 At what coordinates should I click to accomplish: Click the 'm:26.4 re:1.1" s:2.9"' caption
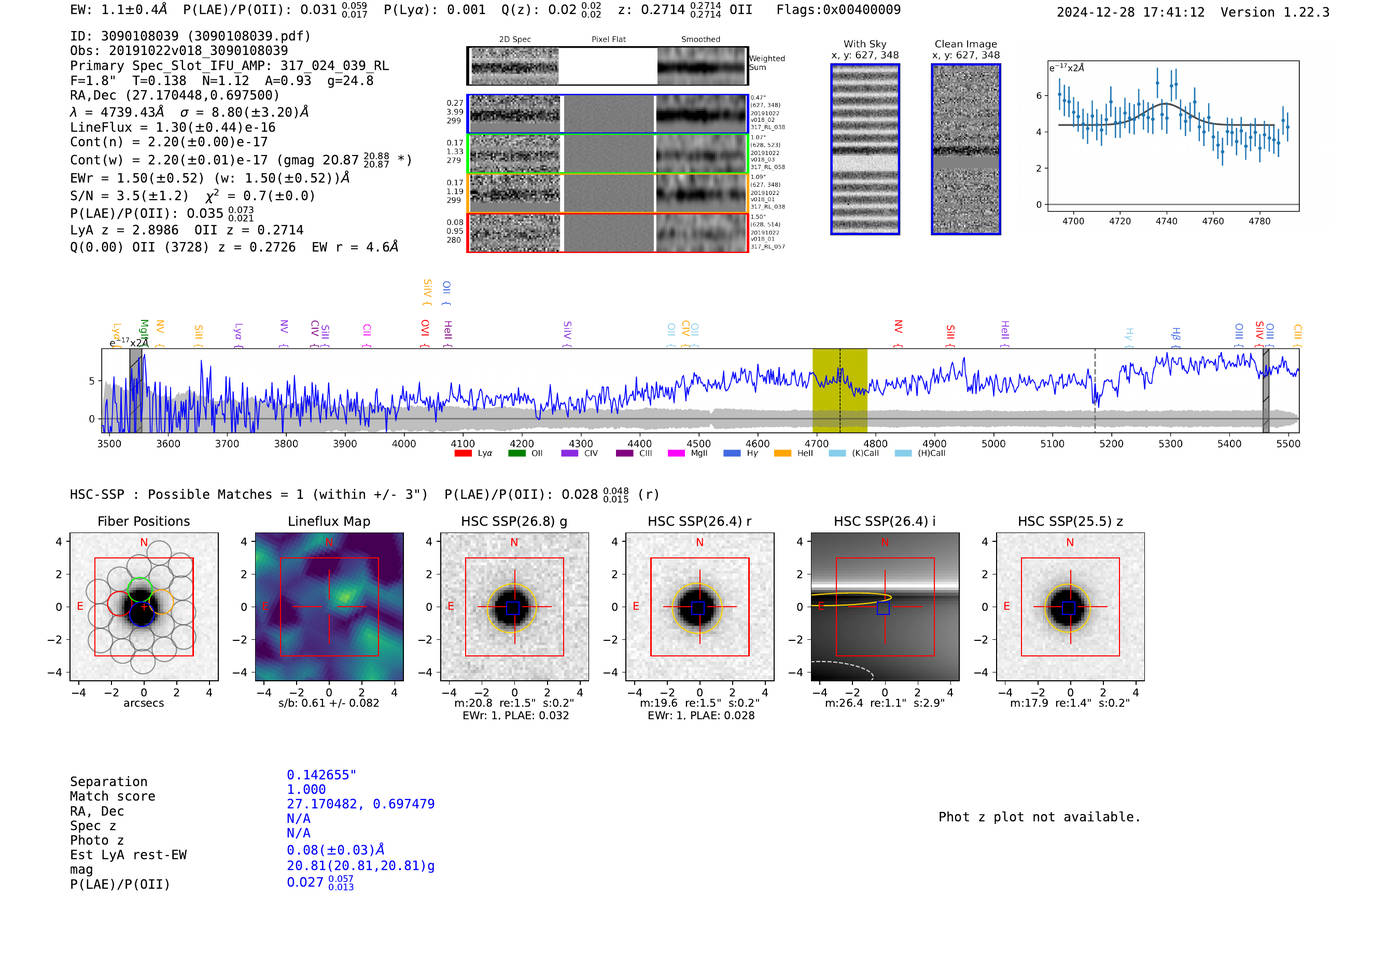tap(885, 703)
